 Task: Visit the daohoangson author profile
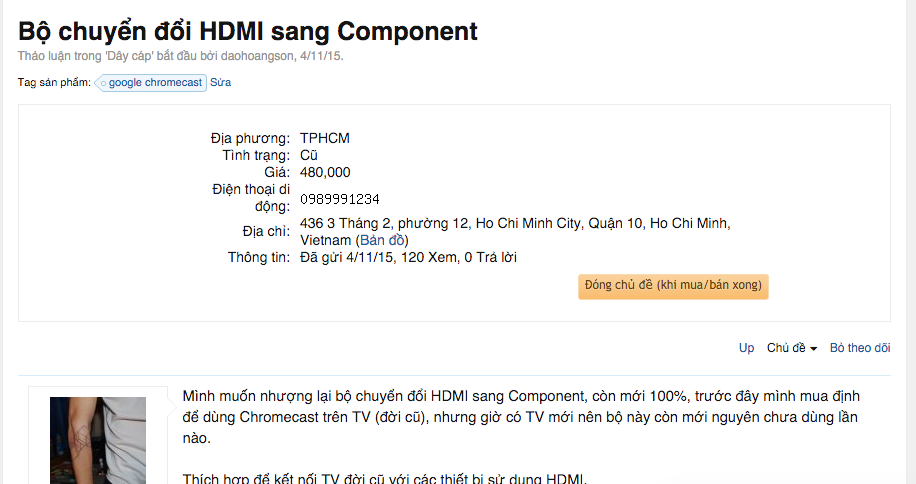pos(257,56)
